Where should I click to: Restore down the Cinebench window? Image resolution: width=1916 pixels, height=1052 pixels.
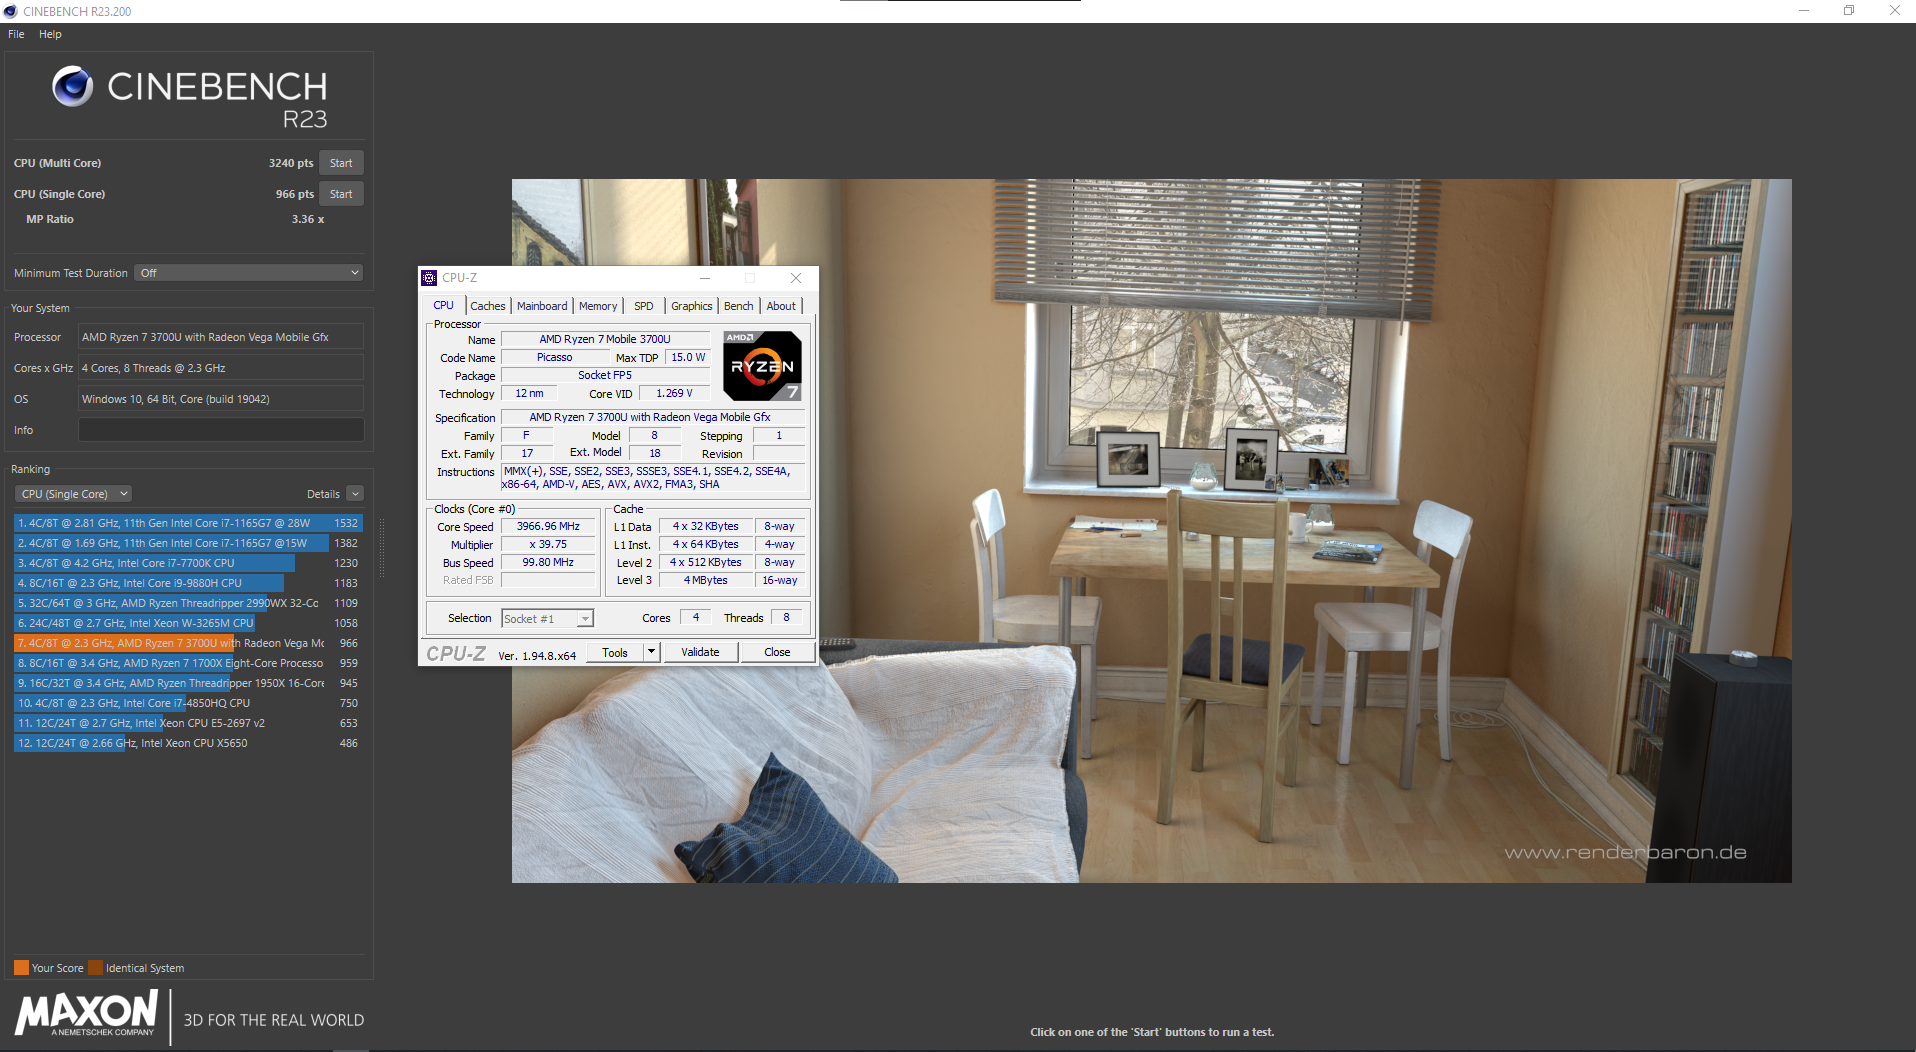pos(1849,11)
